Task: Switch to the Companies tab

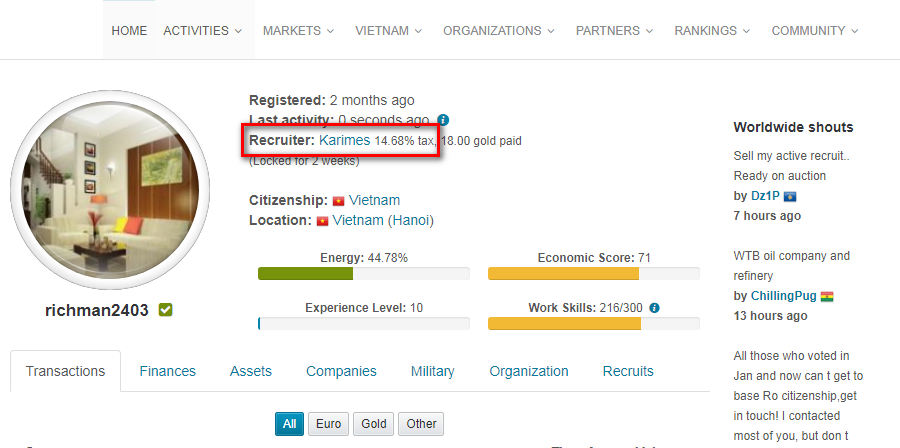Action: coord(341,371)
